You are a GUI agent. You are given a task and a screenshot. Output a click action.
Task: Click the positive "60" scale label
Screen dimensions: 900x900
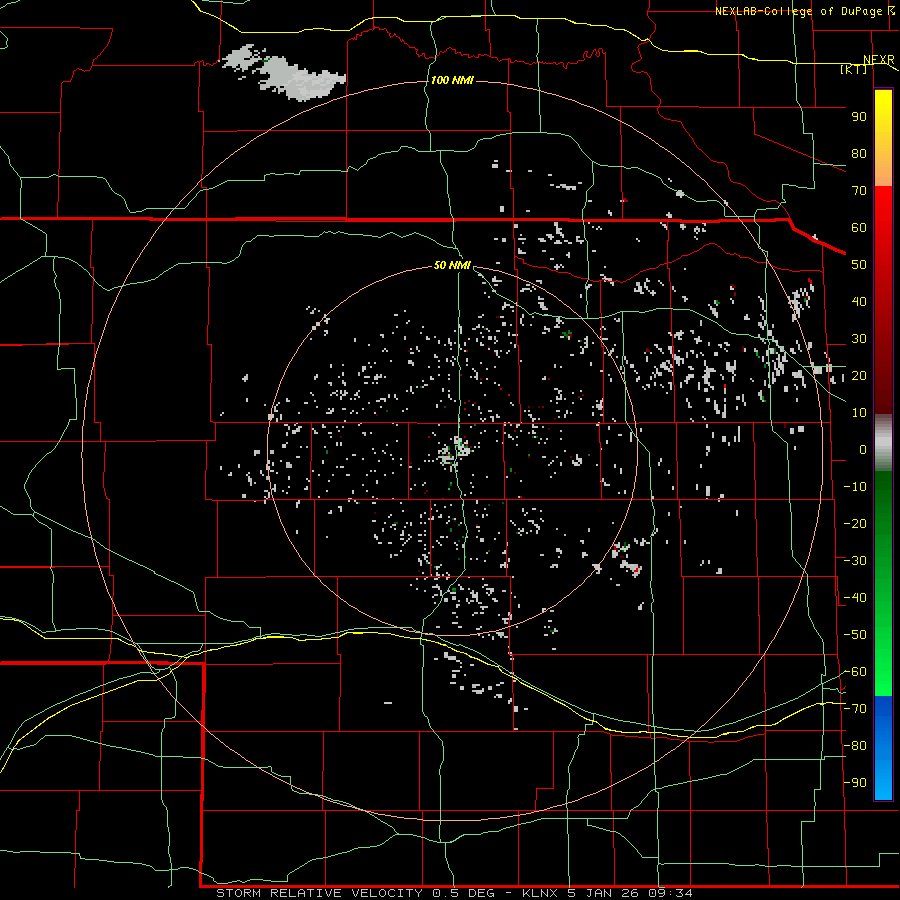tap(859, 228)
